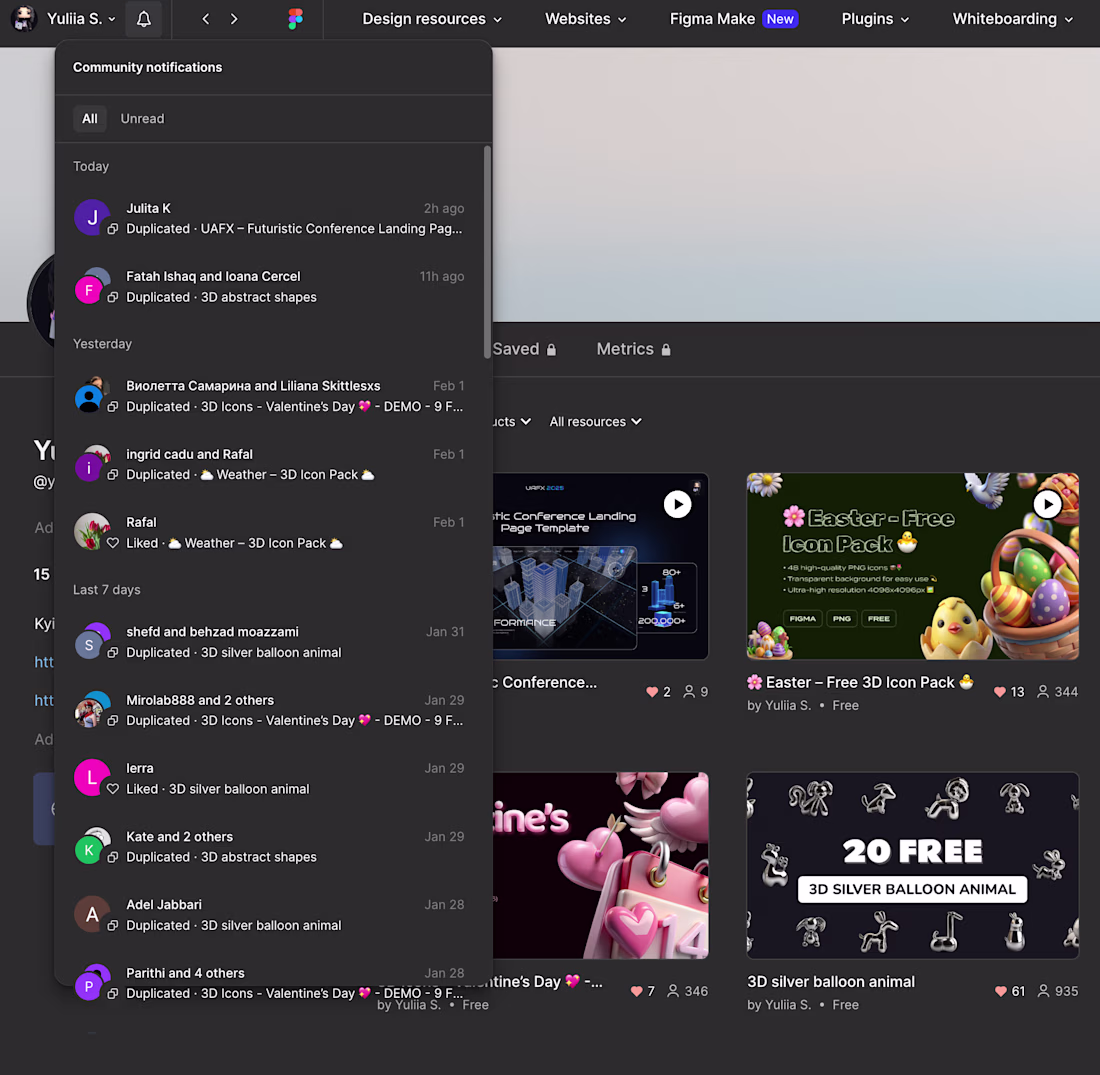Click the heart icon on Ierra liked notification
Viewport: 1100px width, 1075px height.
click(x=112, y=789)
